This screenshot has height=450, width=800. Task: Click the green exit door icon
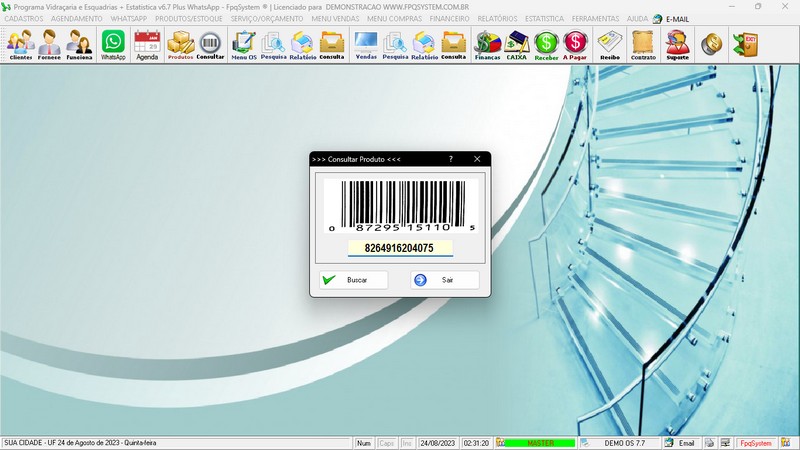pyautogui.click(x=745, y=44)
